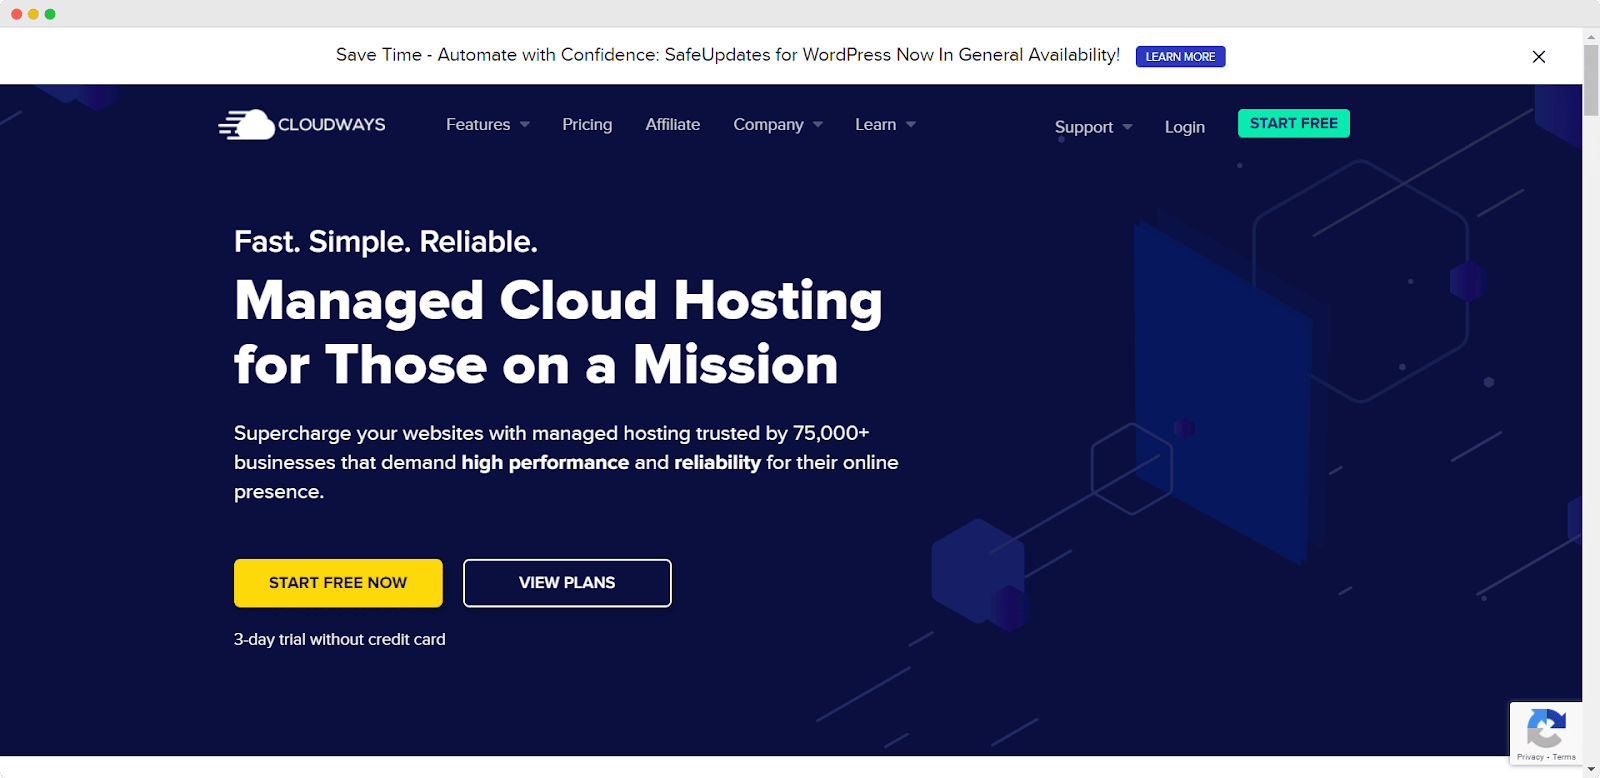The width and height of the screenshot is (1600, 778).
Task: Open the Features nav label
Action: click(478, 124)
